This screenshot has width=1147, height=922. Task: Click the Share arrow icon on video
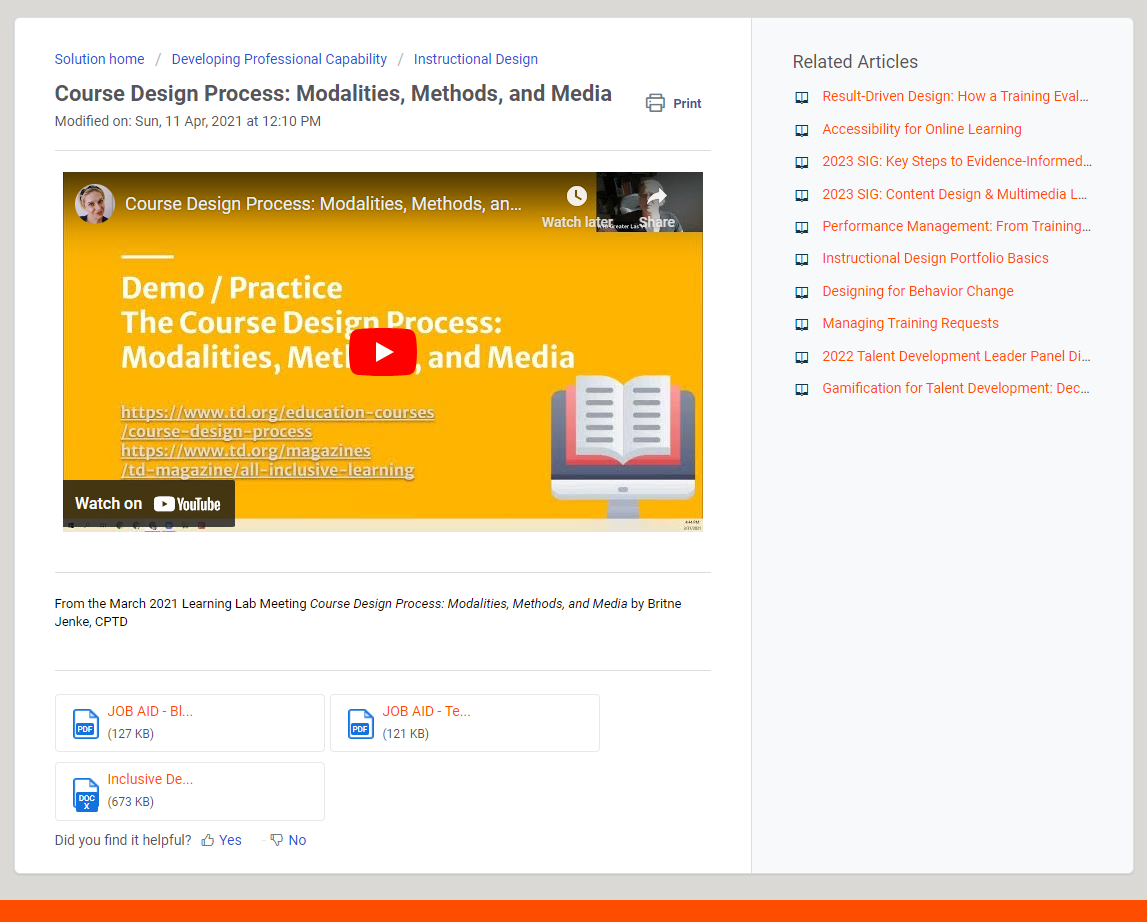656,196
